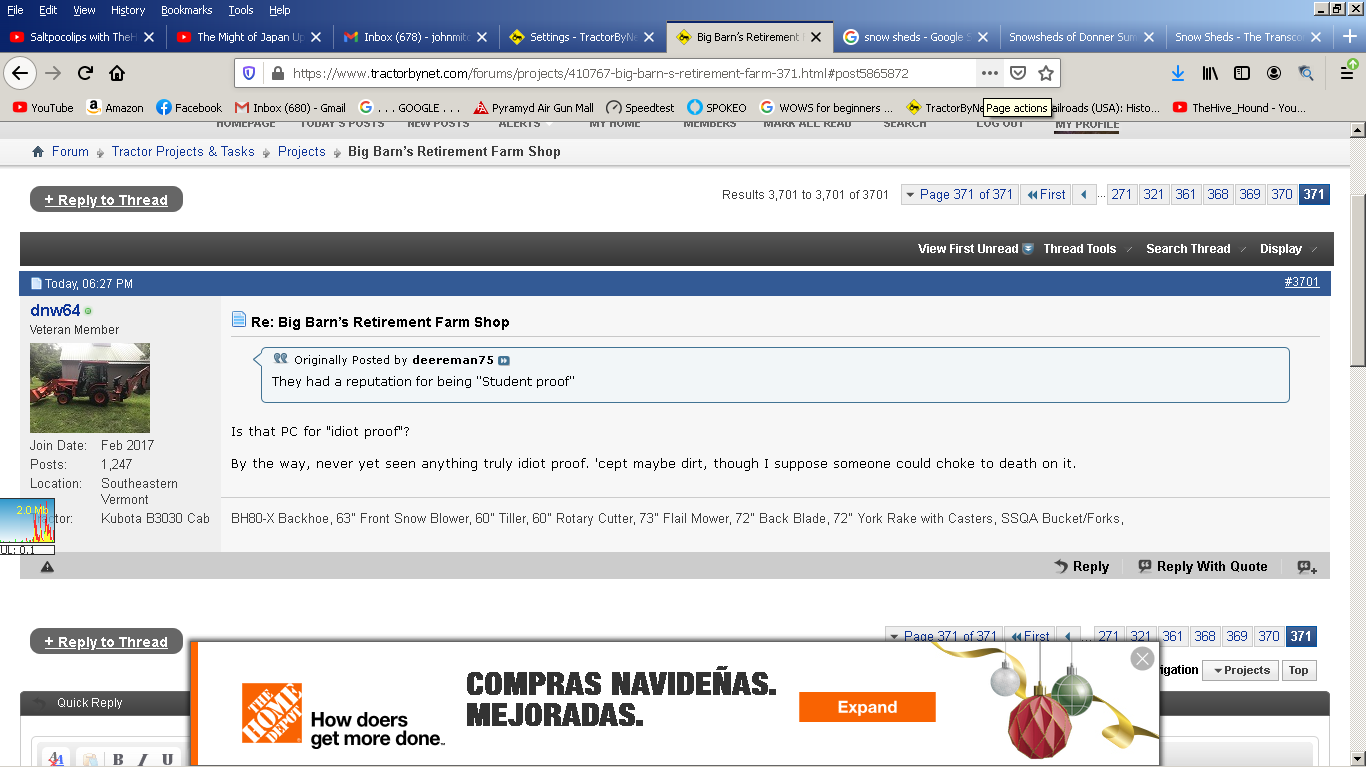Click the Firefox reload page icon

(85, 73)
